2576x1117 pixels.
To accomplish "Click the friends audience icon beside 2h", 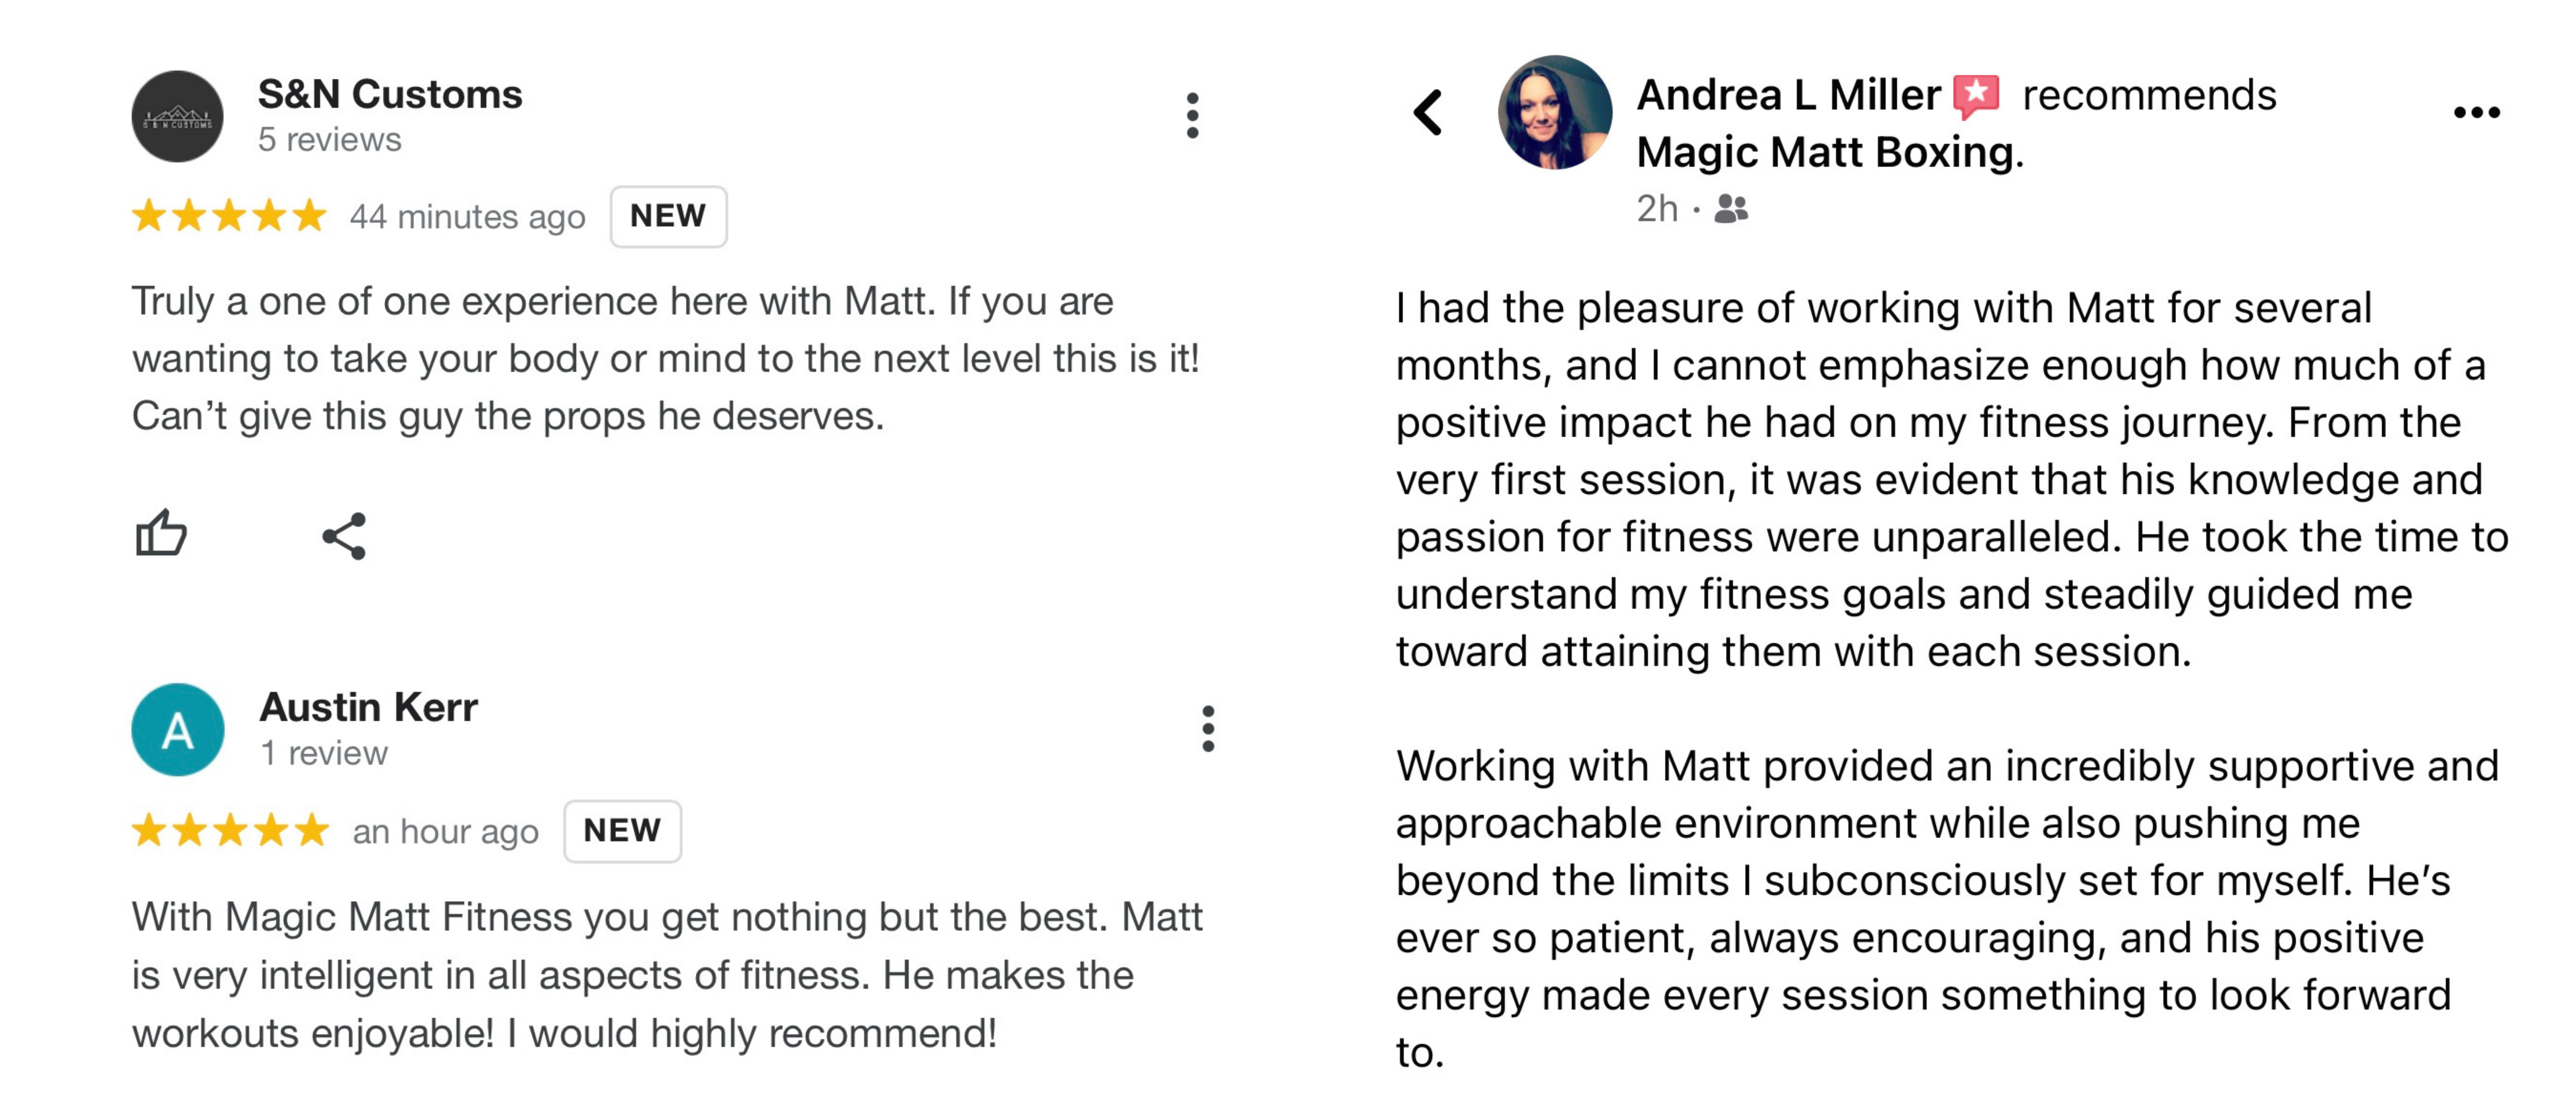I will coord(1731,209).
